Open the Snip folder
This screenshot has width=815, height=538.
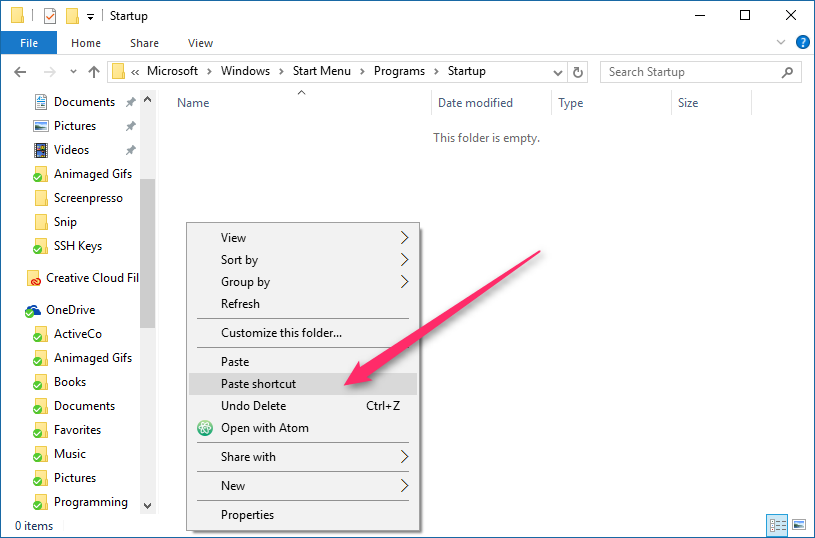[65, 222]
